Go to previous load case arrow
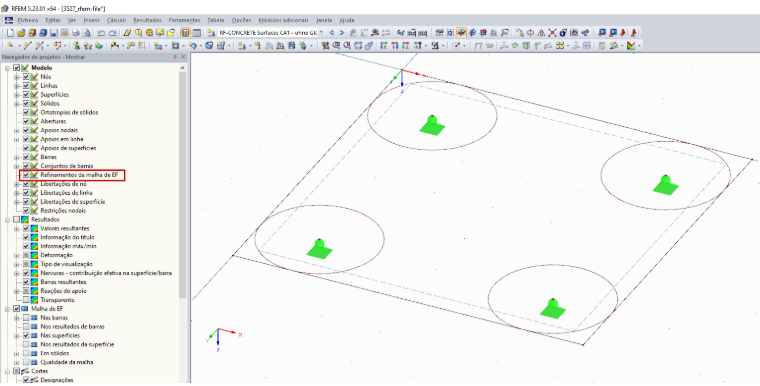This screenshot has width=760, height=386. tap(332, 33)
